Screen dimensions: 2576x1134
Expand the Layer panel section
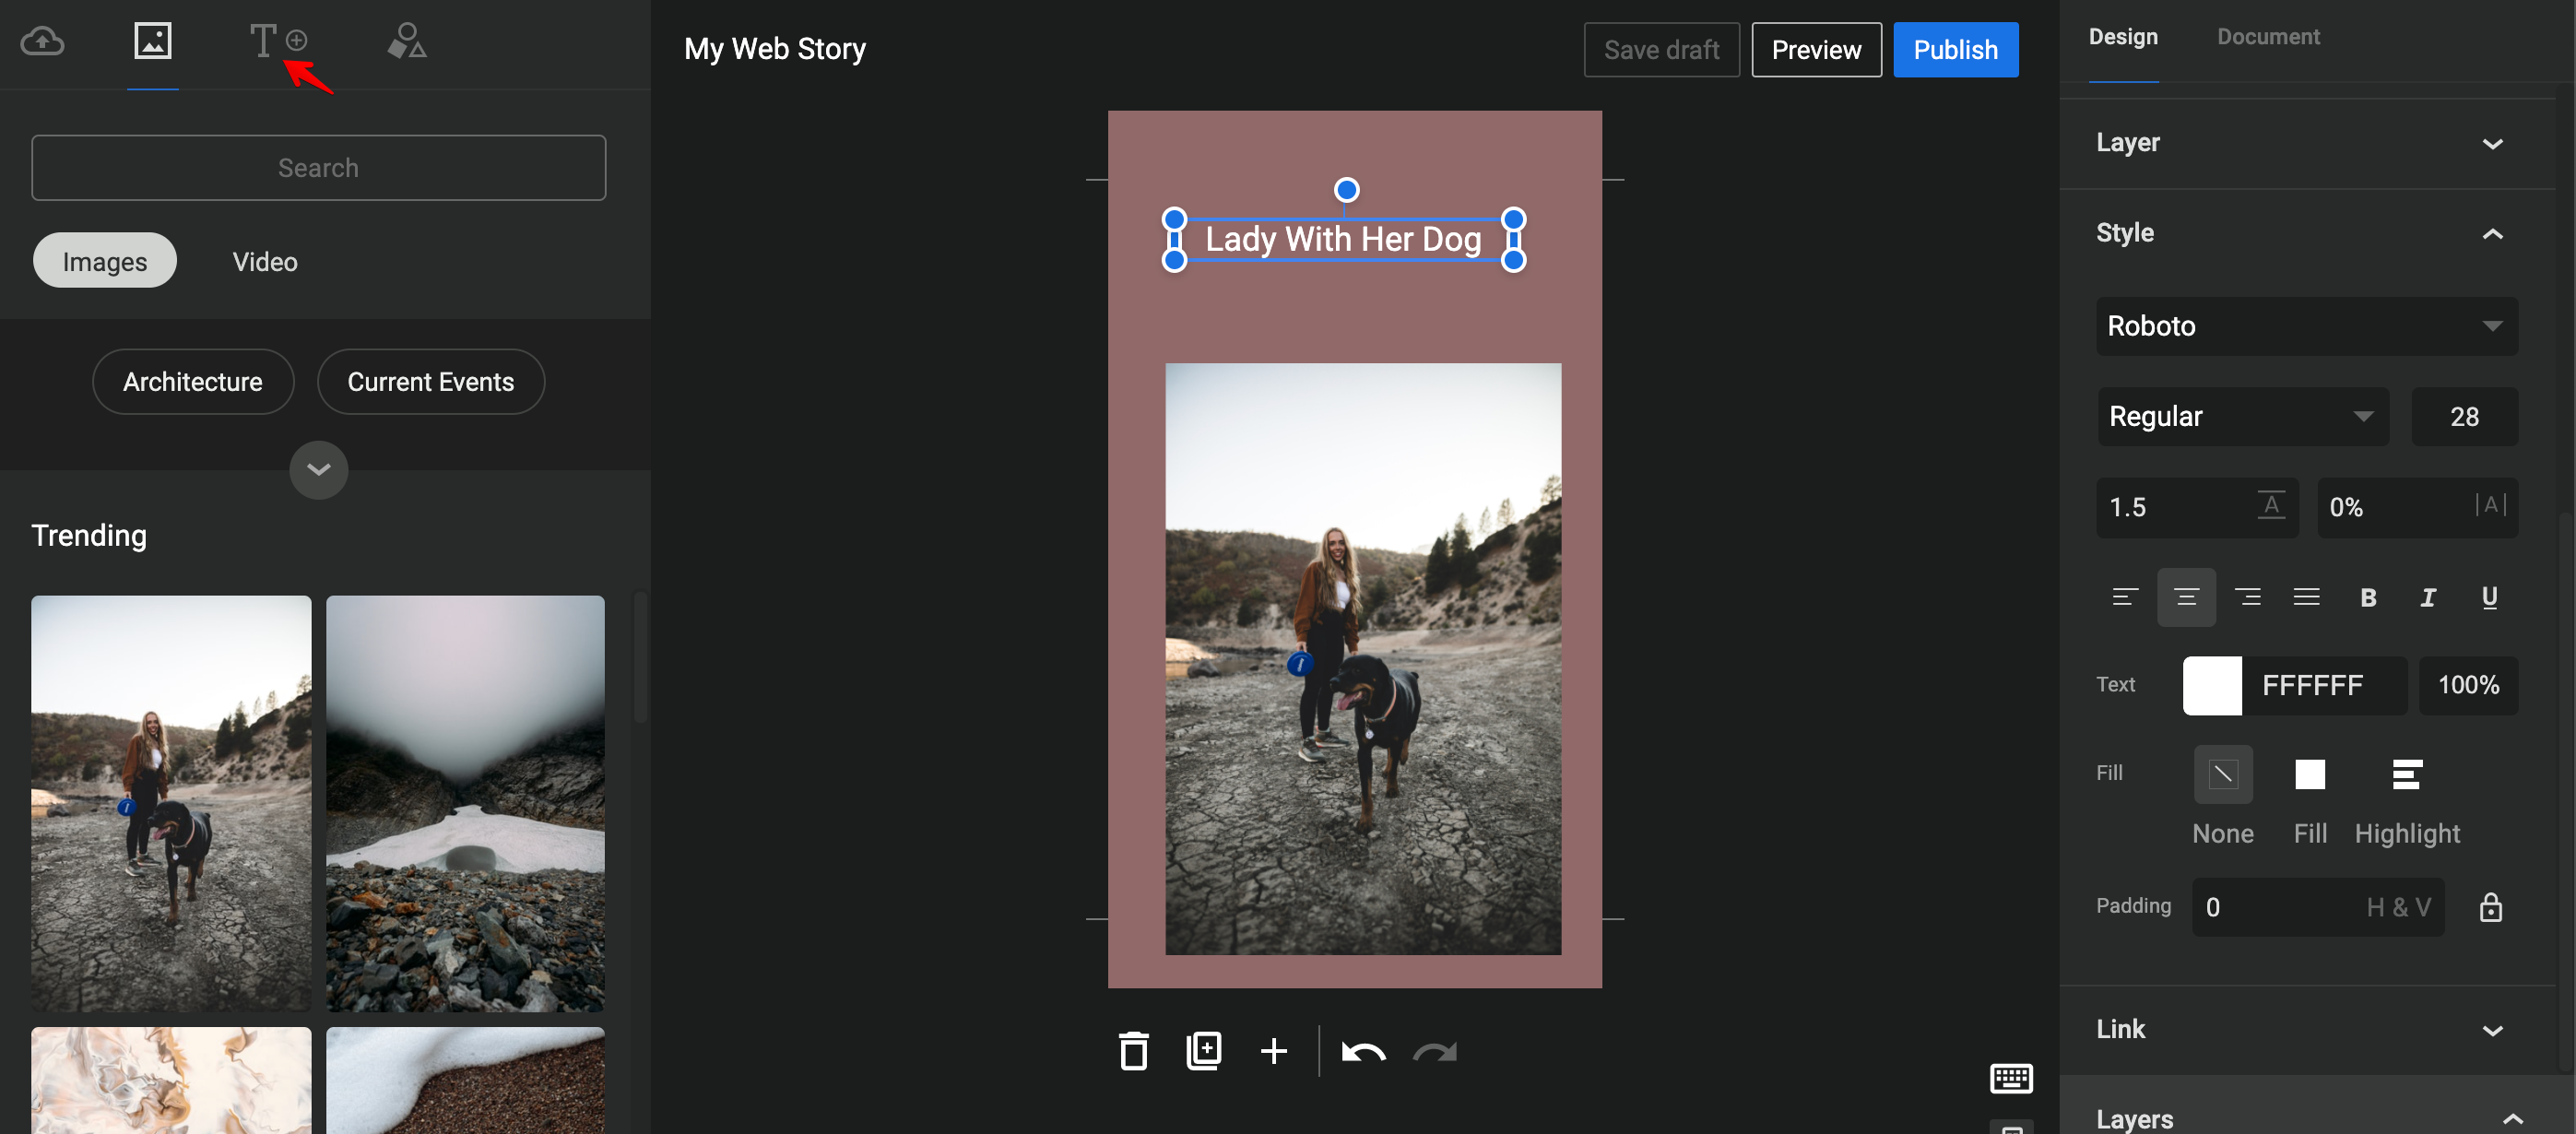pyautogui.click(x=2494, y=141)
